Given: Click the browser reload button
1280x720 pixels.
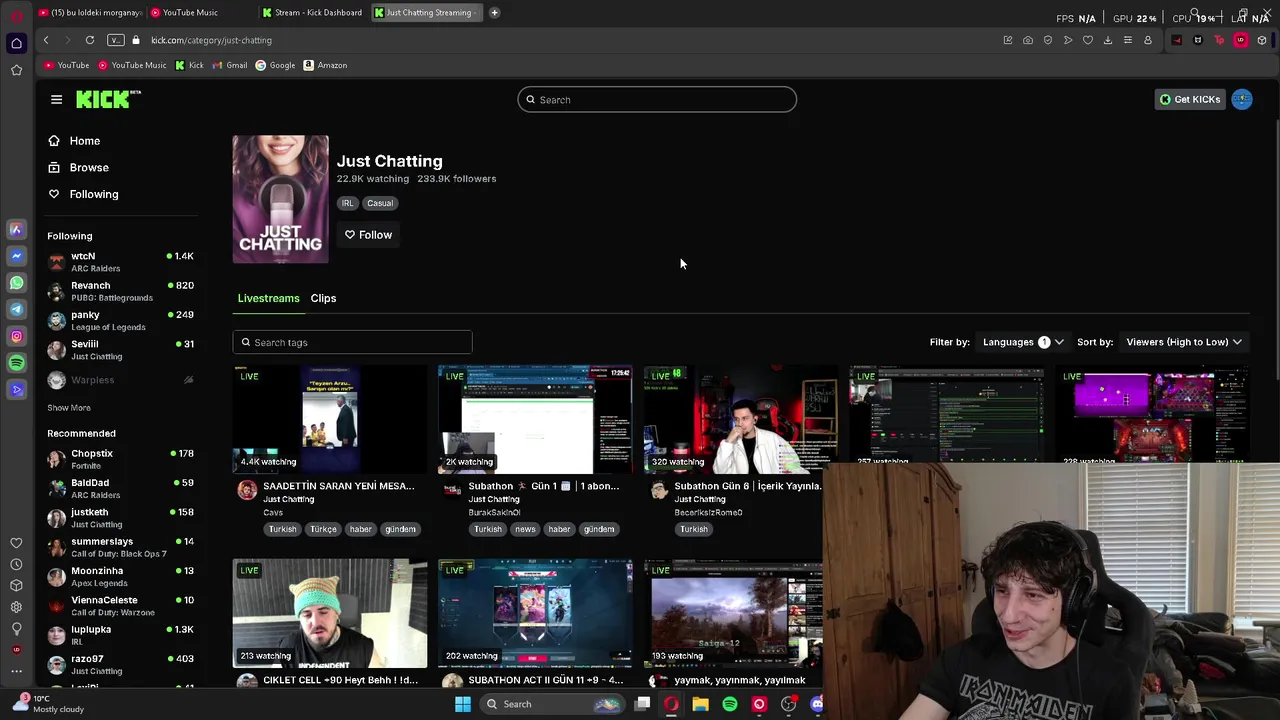Looking at the screenshot, I should (x=90, y=40).
